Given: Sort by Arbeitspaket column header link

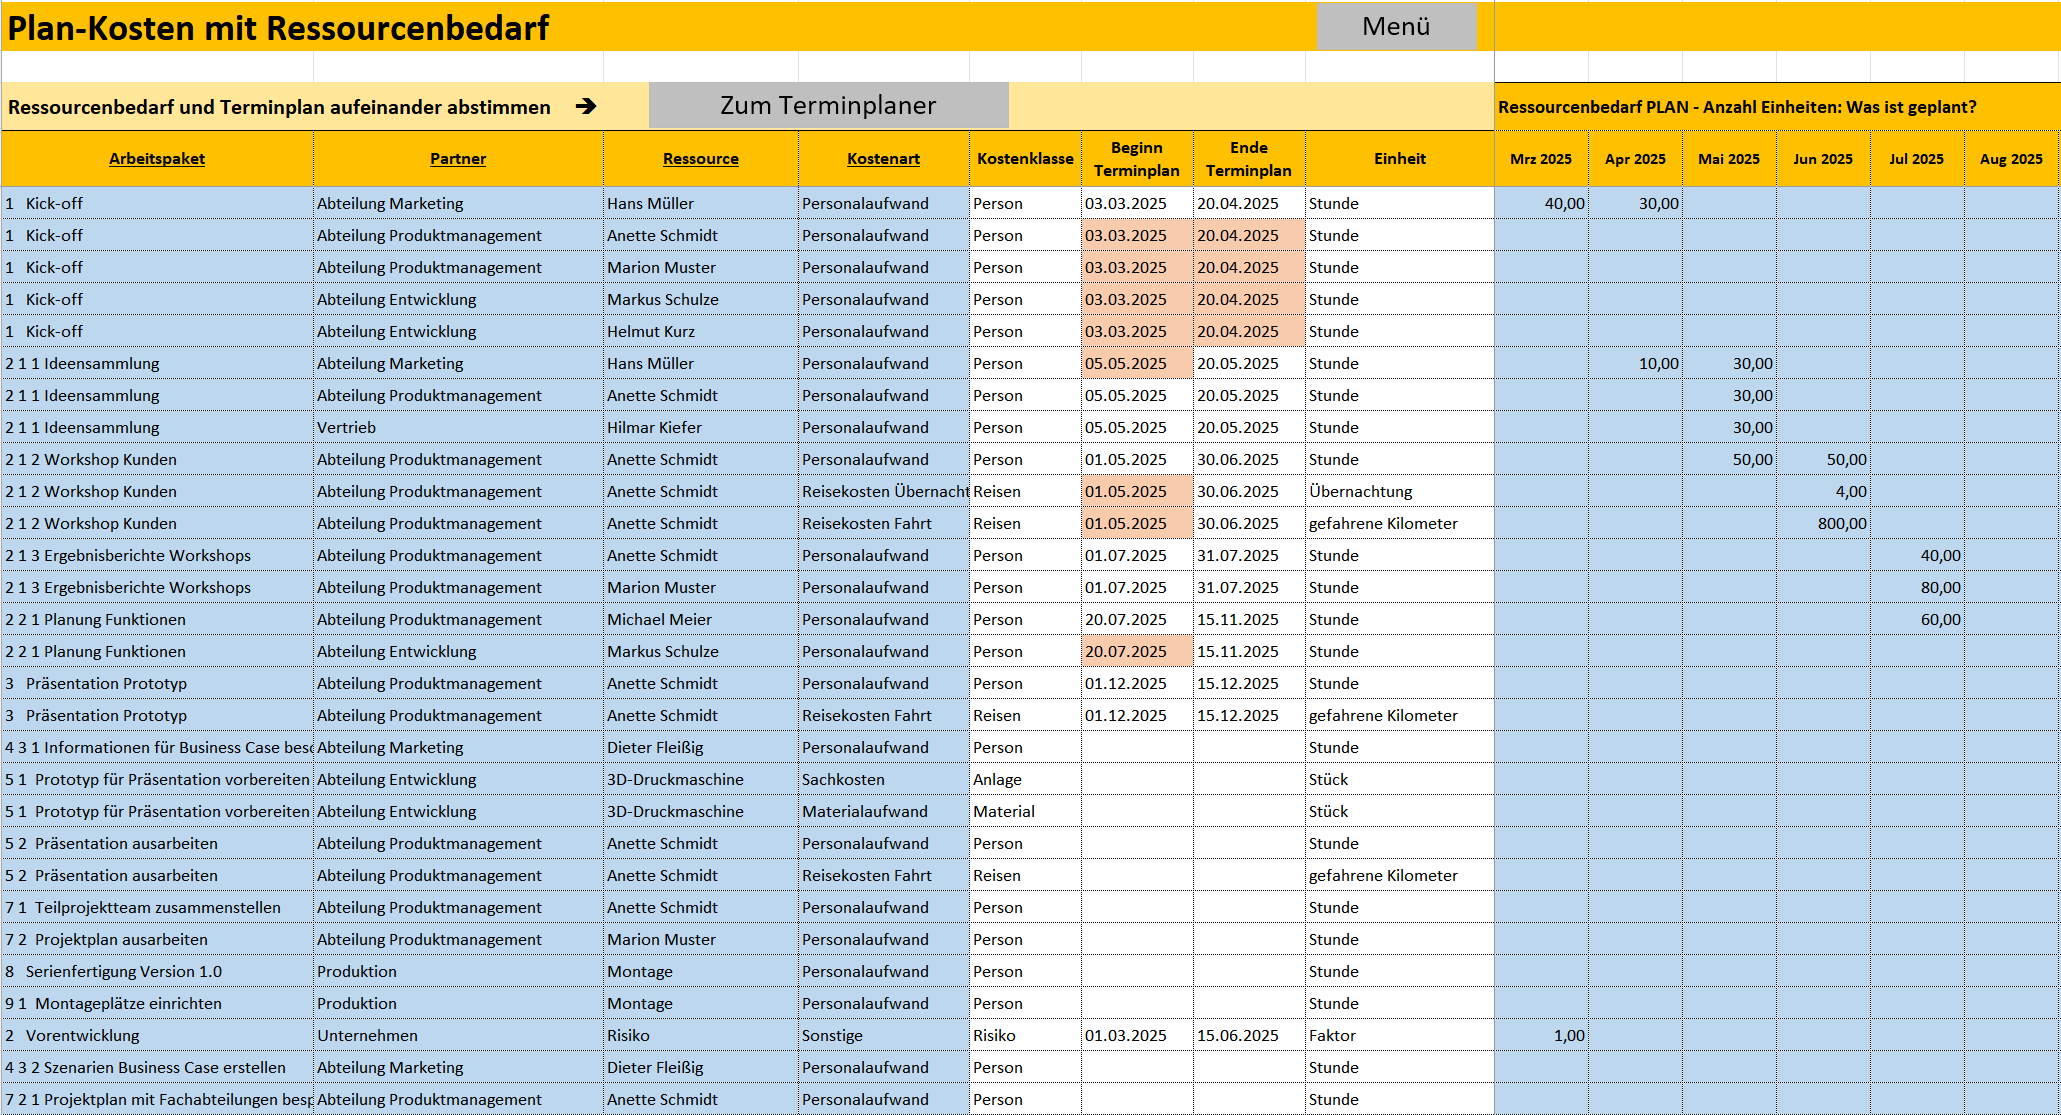Looking at the screenshot, I should pyautogui.click(x=157, y=158).
